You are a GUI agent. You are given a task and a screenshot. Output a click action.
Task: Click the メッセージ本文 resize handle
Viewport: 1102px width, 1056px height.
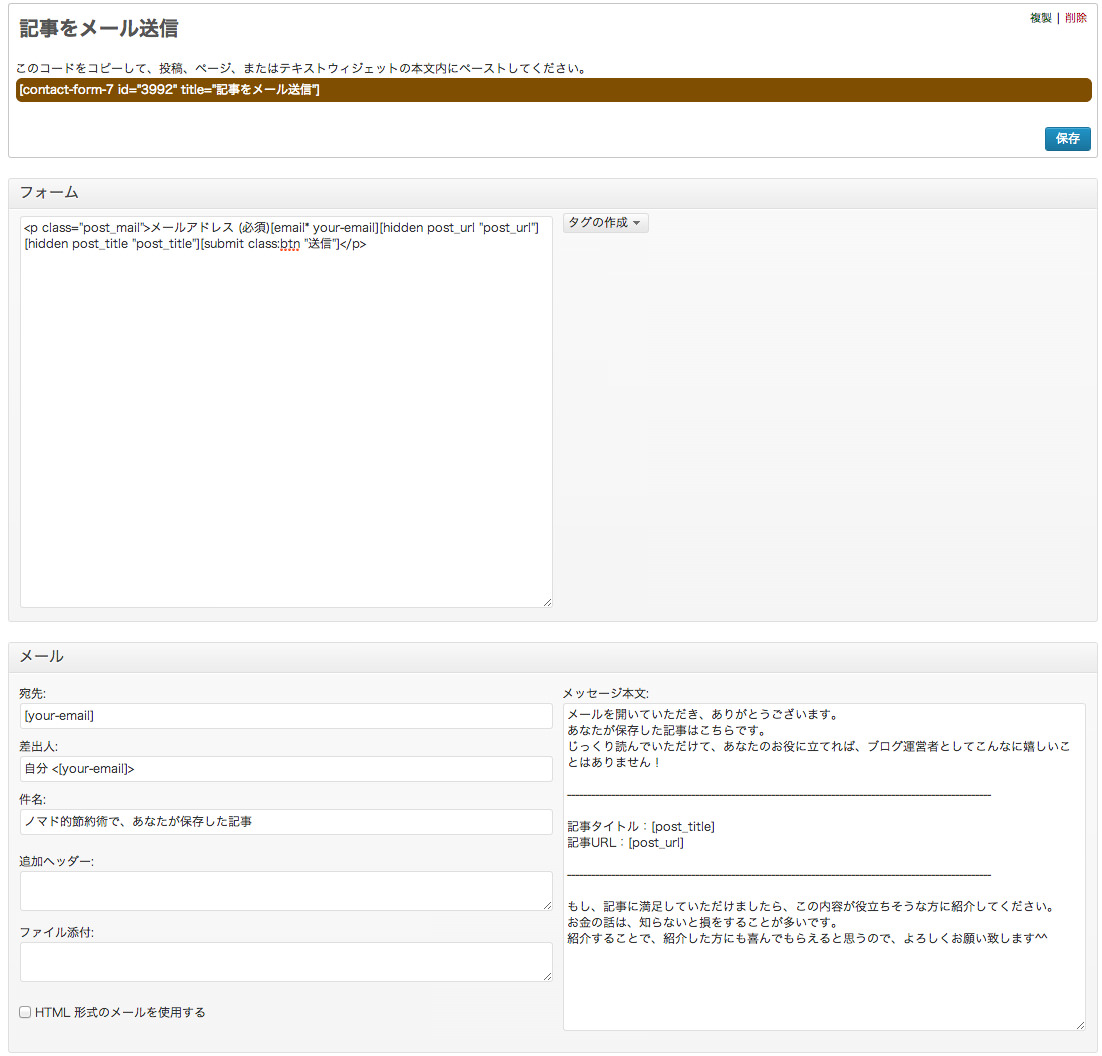coord(1080,1025)
